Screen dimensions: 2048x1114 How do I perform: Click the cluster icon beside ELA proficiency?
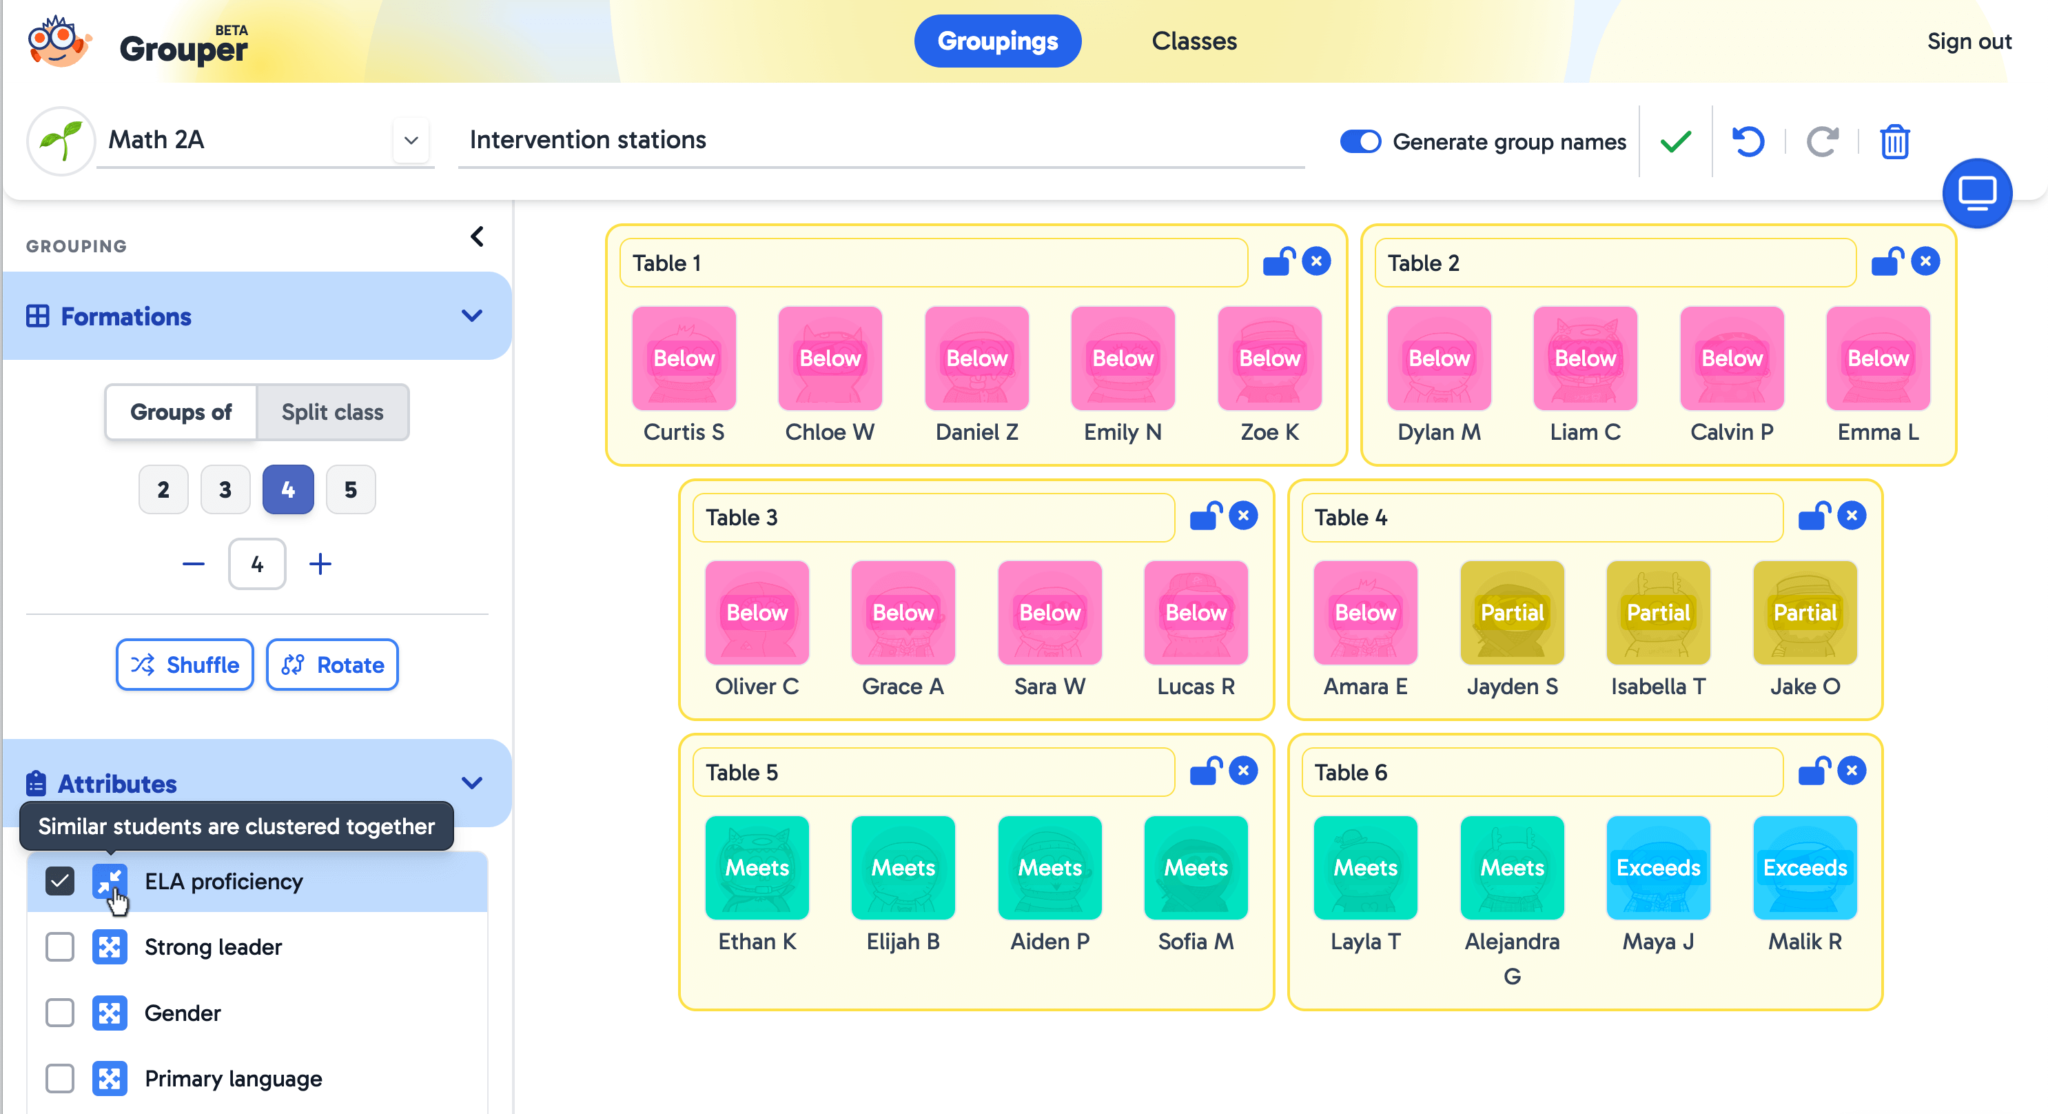110,881
